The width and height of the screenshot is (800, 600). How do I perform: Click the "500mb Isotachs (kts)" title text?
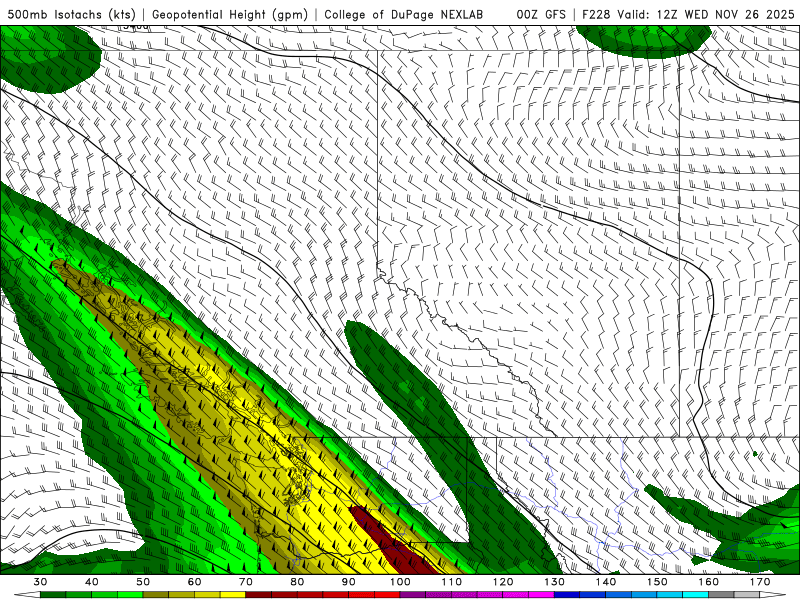click(x=72, y=14)
